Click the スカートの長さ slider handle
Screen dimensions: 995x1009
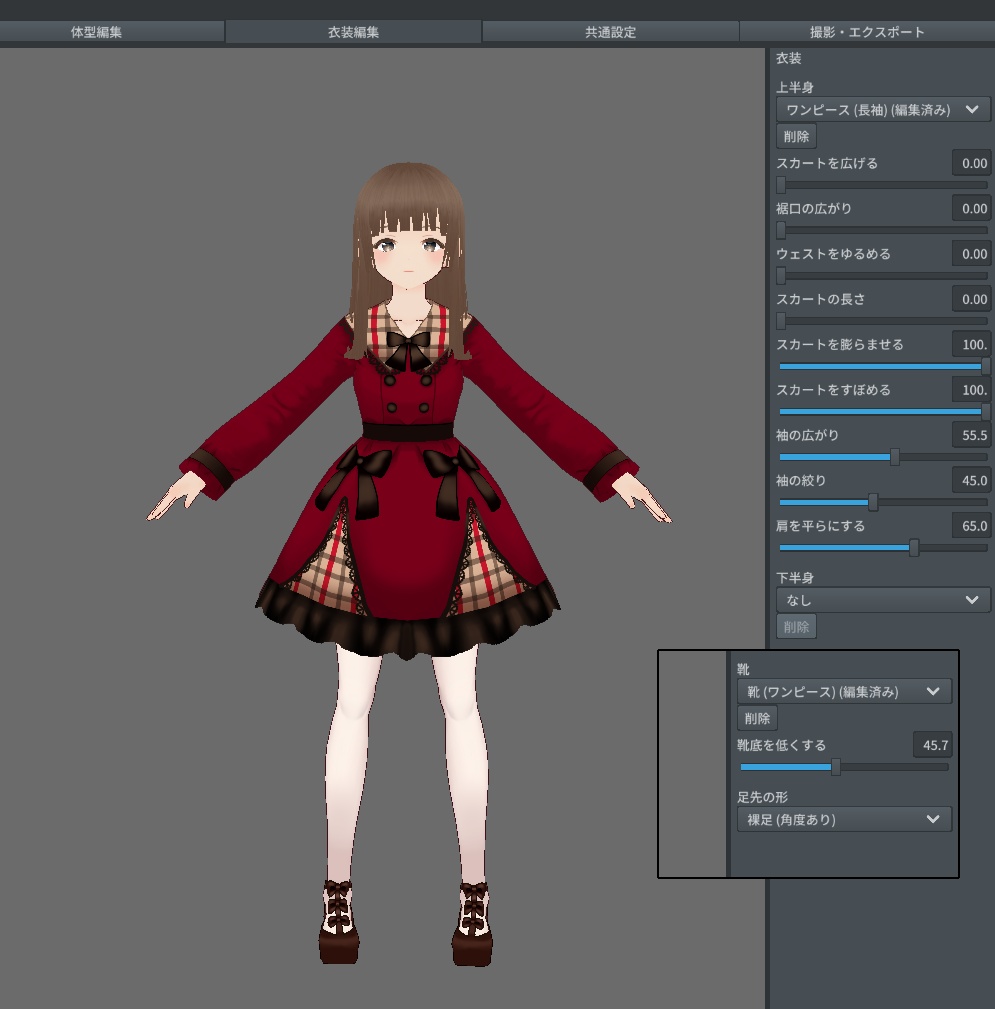[781, 320]
